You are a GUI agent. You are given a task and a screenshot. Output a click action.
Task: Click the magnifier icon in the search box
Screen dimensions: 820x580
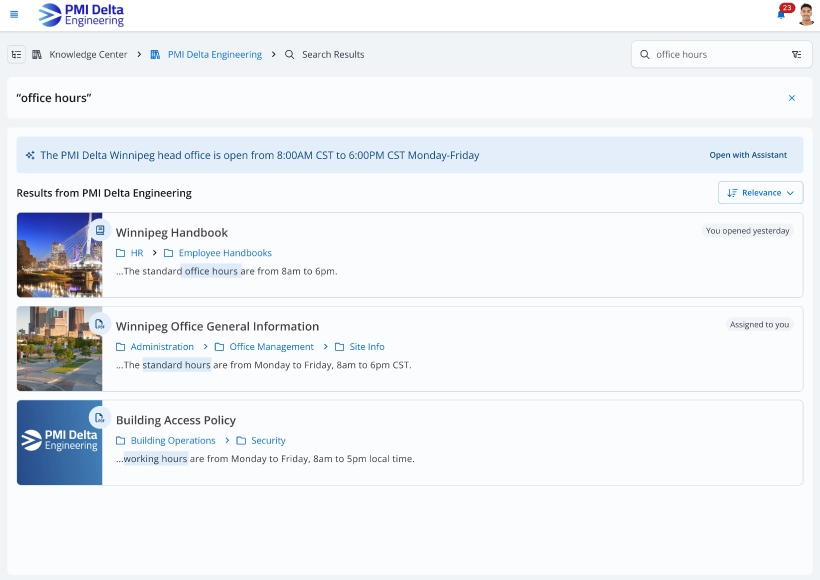(645, 54)
